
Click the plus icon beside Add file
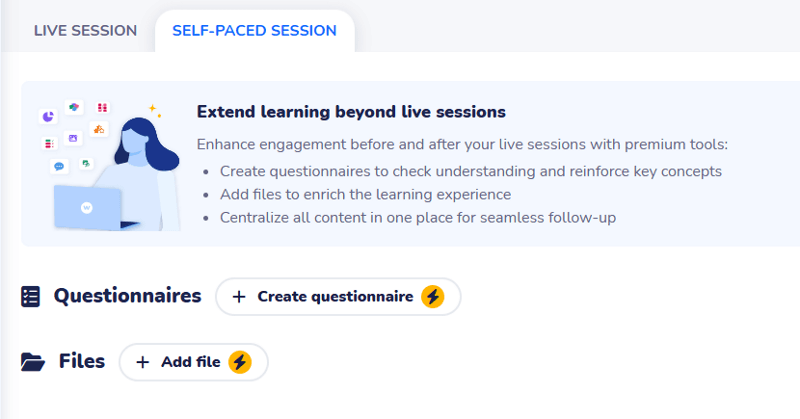tap(142, 362)
